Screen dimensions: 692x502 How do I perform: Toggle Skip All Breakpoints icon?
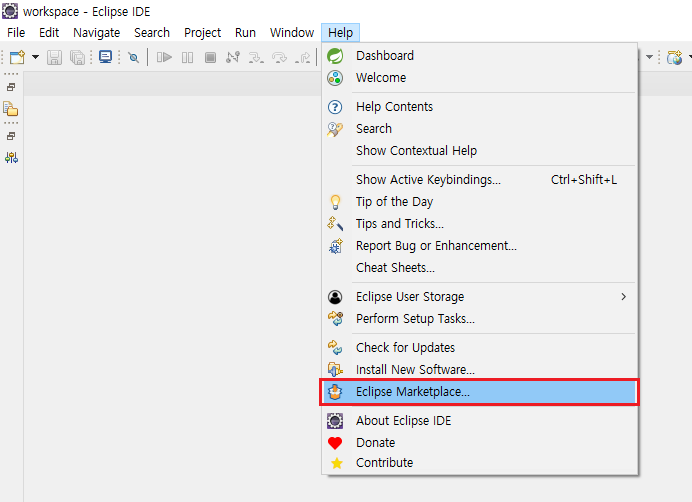pos(133,57)
